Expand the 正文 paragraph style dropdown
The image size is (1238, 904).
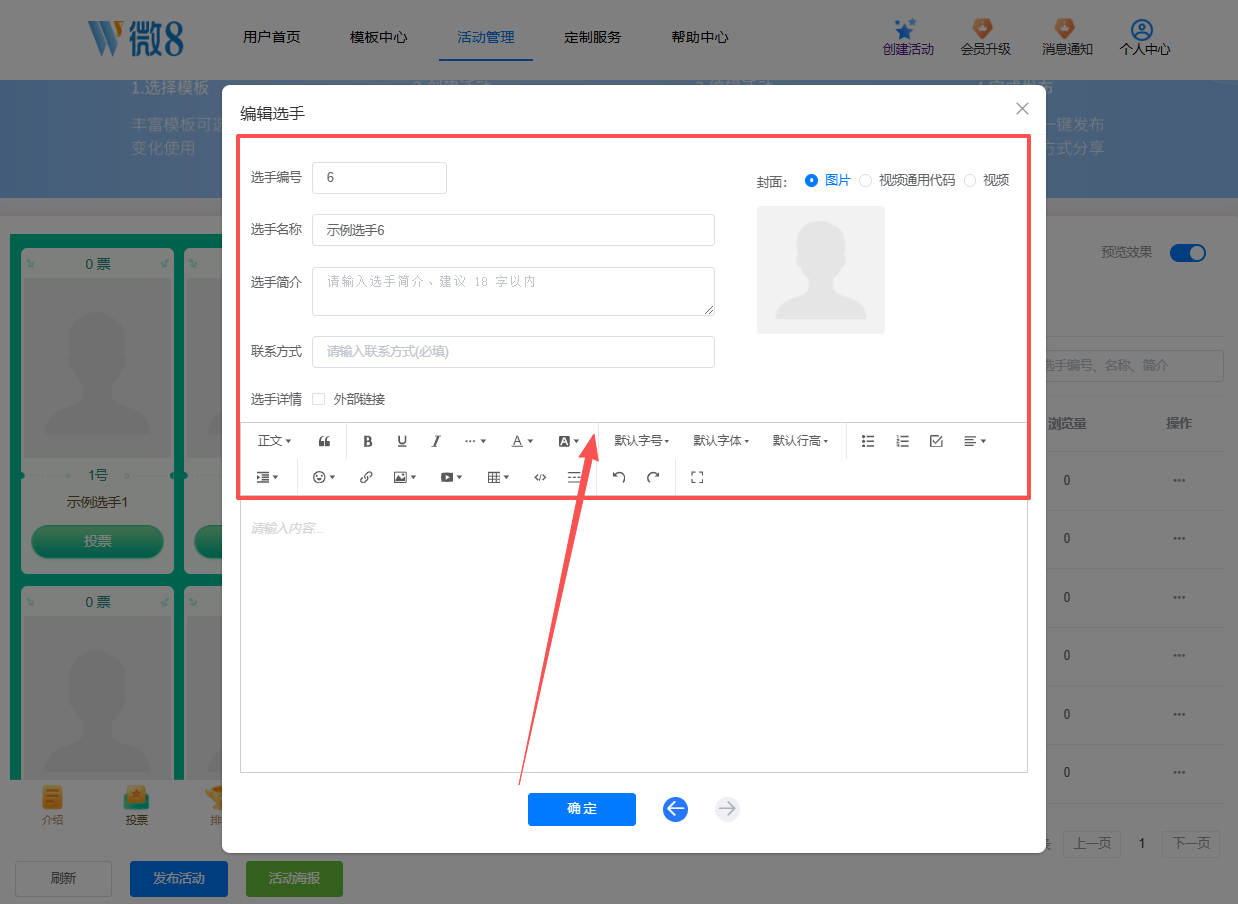273,440
